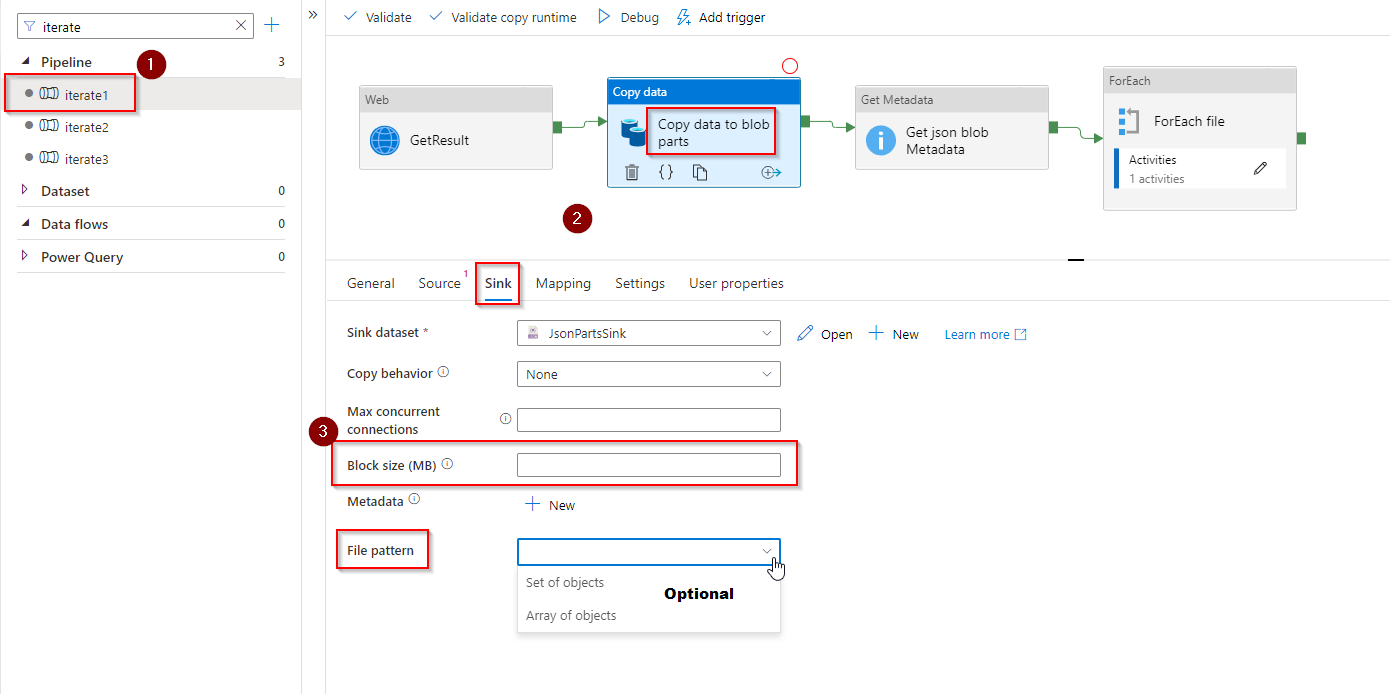The width and height of the screenshot is (1390, 694).
Task: Add output connector from Copy data activity
Action: (771, 172)
